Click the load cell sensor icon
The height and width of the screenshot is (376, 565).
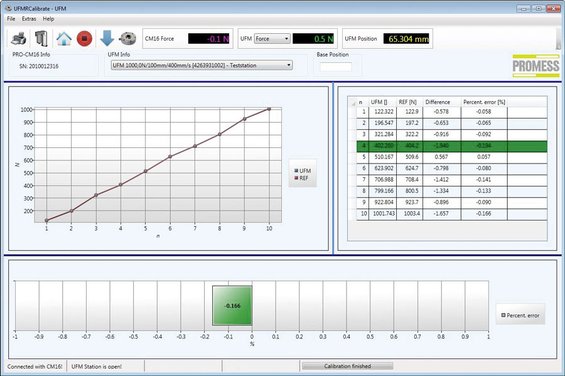[128, 39]
